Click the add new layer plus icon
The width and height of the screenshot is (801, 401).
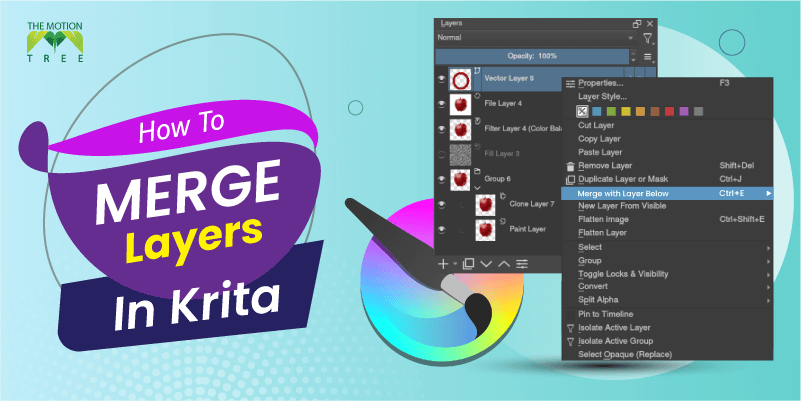[x=443, y=263]
